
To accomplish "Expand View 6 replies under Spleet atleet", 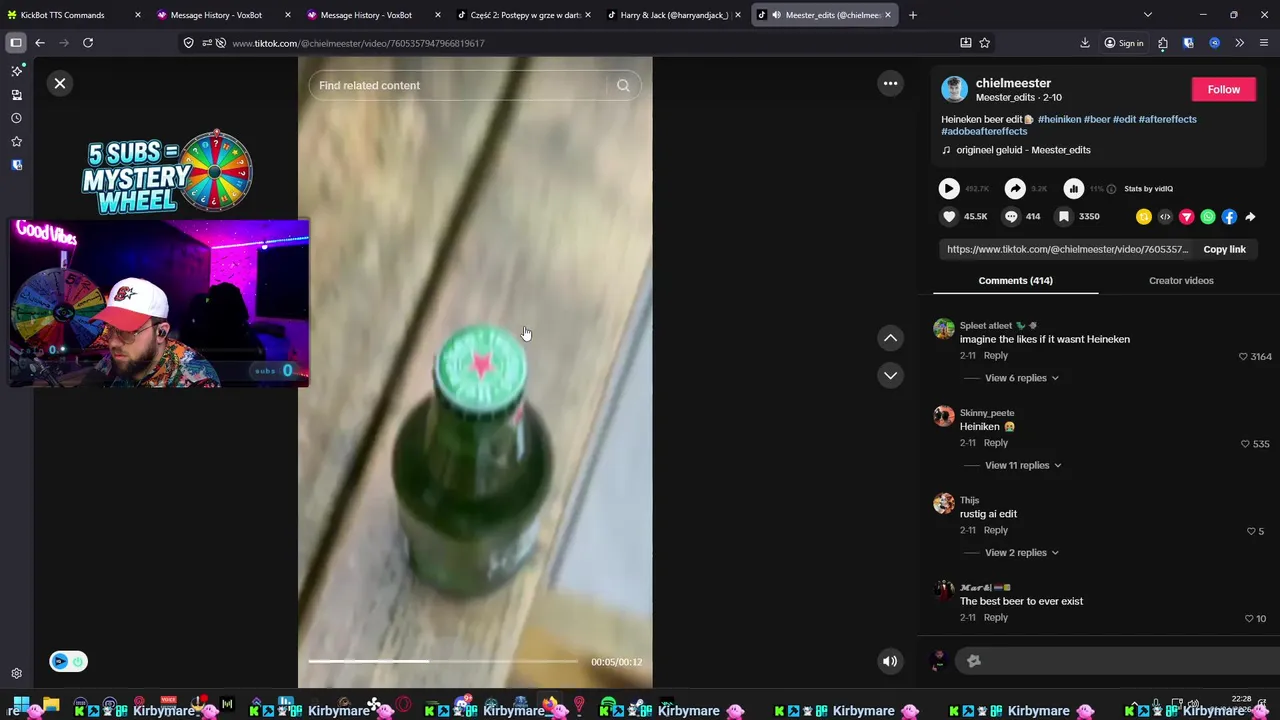I will point(1021,378).
